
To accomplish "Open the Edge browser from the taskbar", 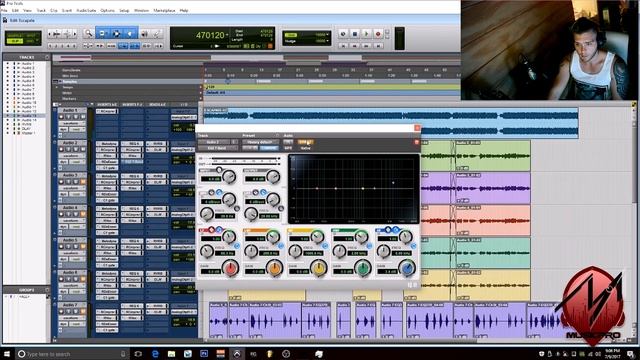I will coord(155,354).
